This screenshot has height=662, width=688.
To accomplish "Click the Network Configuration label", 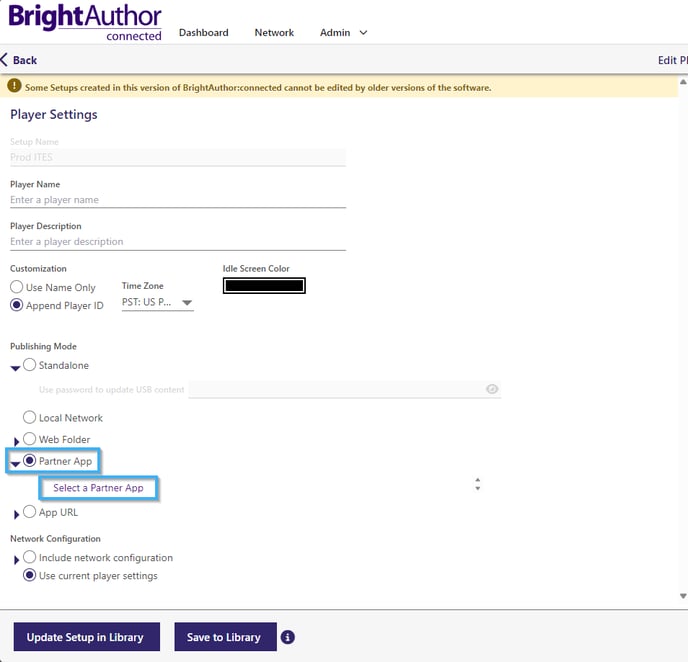I will click(55, 539).
